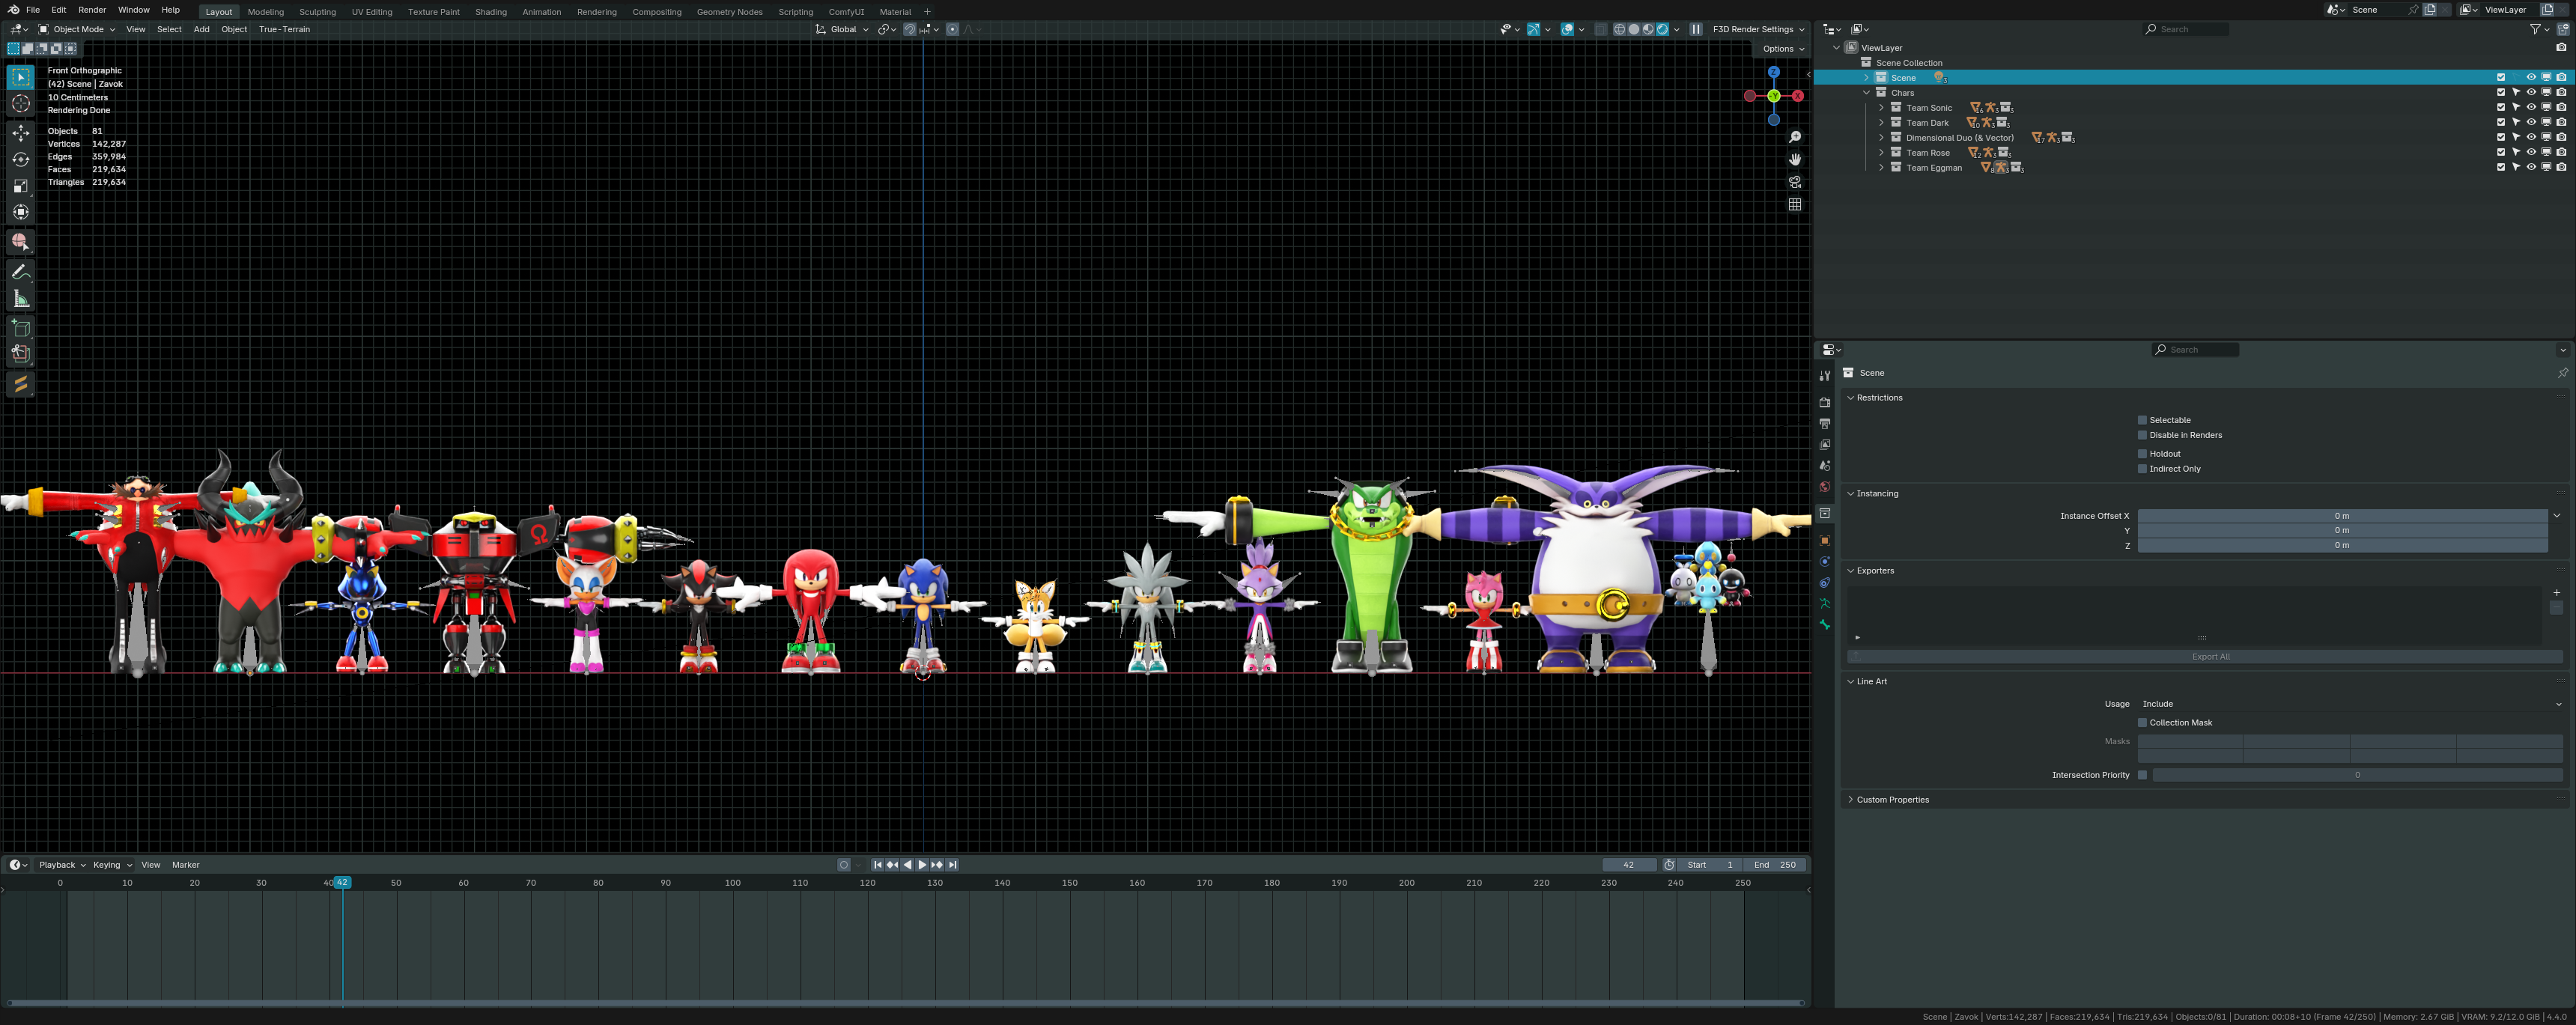
Task: Enable the Selectable restriction checkbox
Action: (x=2142, y=420)
